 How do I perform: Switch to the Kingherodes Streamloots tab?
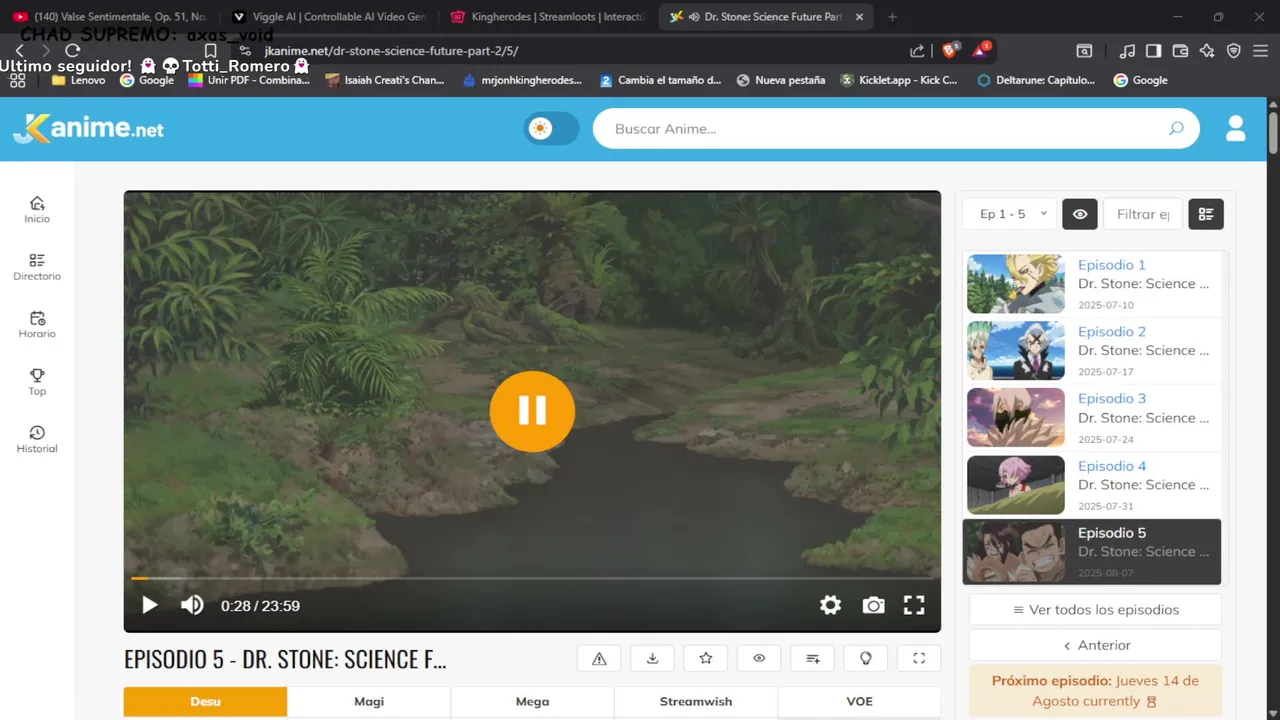[x=547, y=17]
